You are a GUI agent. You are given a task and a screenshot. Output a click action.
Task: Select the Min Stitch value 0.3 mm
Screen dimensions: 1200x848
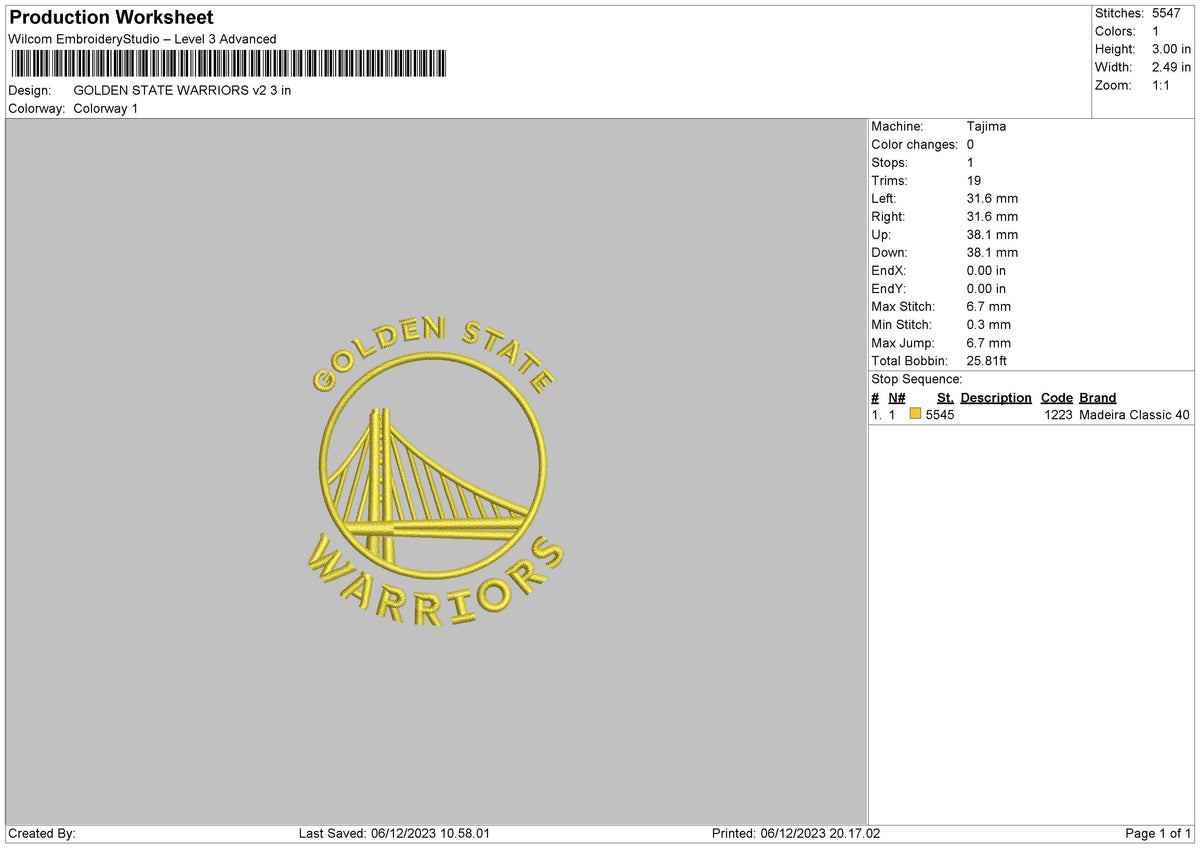pos(989,324)
